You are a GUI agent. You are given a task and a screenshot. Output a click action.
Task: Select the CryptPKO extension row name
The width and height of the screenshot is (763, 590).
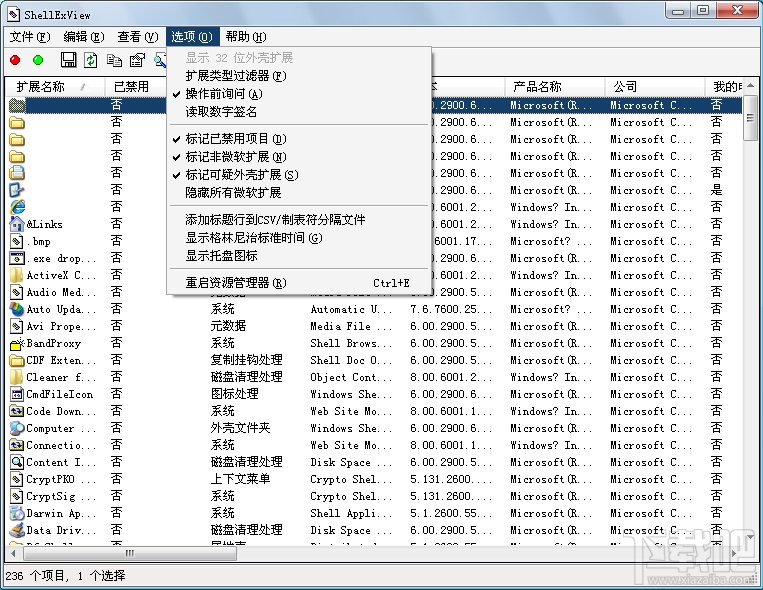tap(61, 479)
